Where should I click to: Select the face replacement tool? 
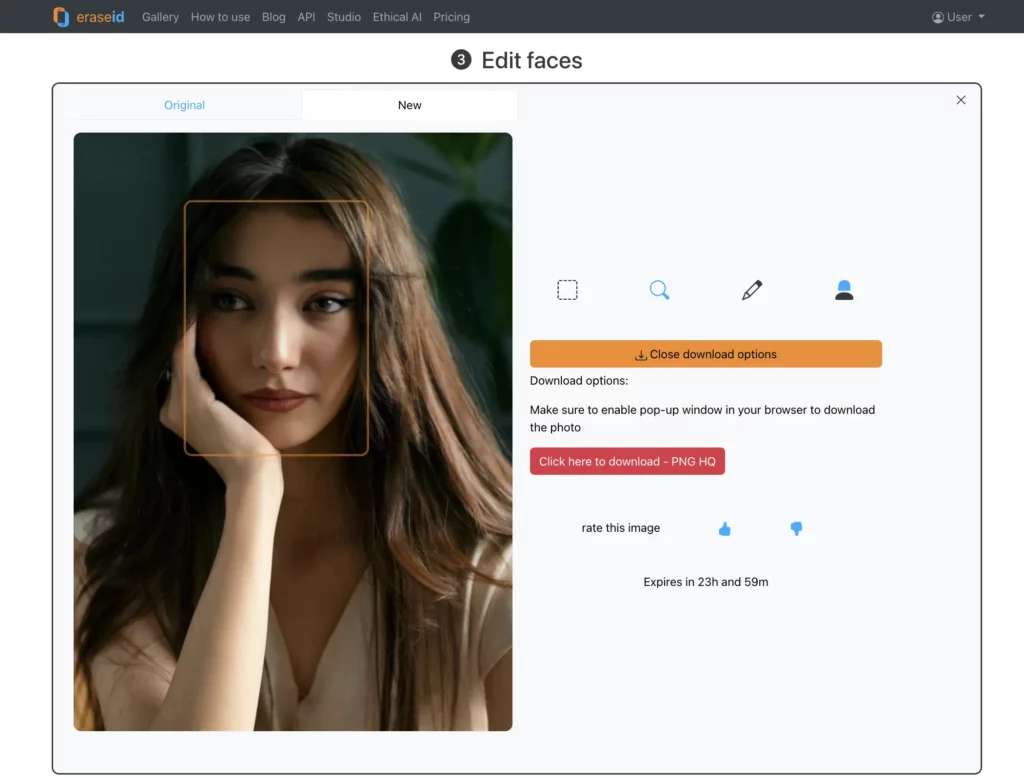[843, 289]
